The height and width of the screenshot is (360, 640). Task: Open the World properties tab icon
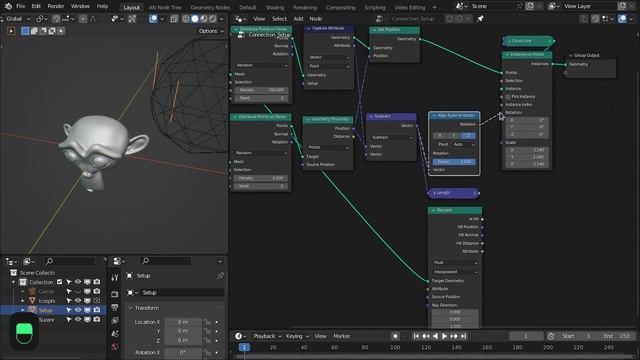pyautogui.click(x=115, y=347)
